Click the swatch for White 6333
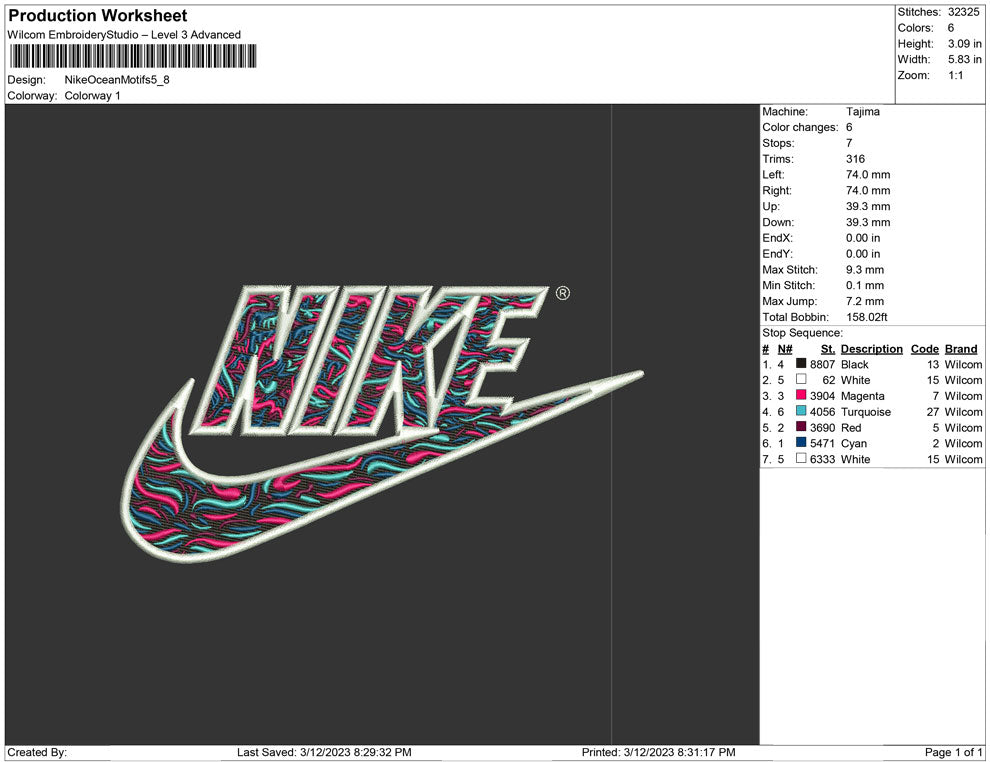This screenshot has width=990, height=762. click(x=801, y=458)
